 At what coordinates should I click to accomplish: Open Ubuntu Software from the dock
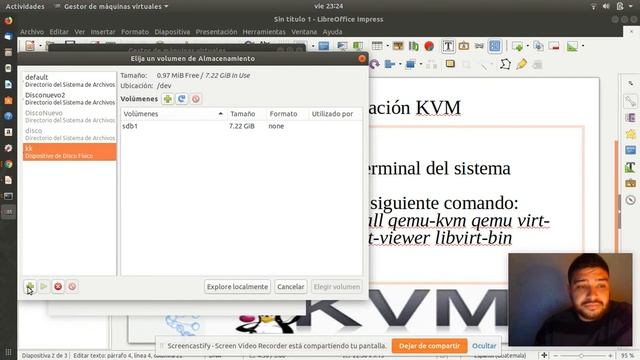[x=8, y=100]
